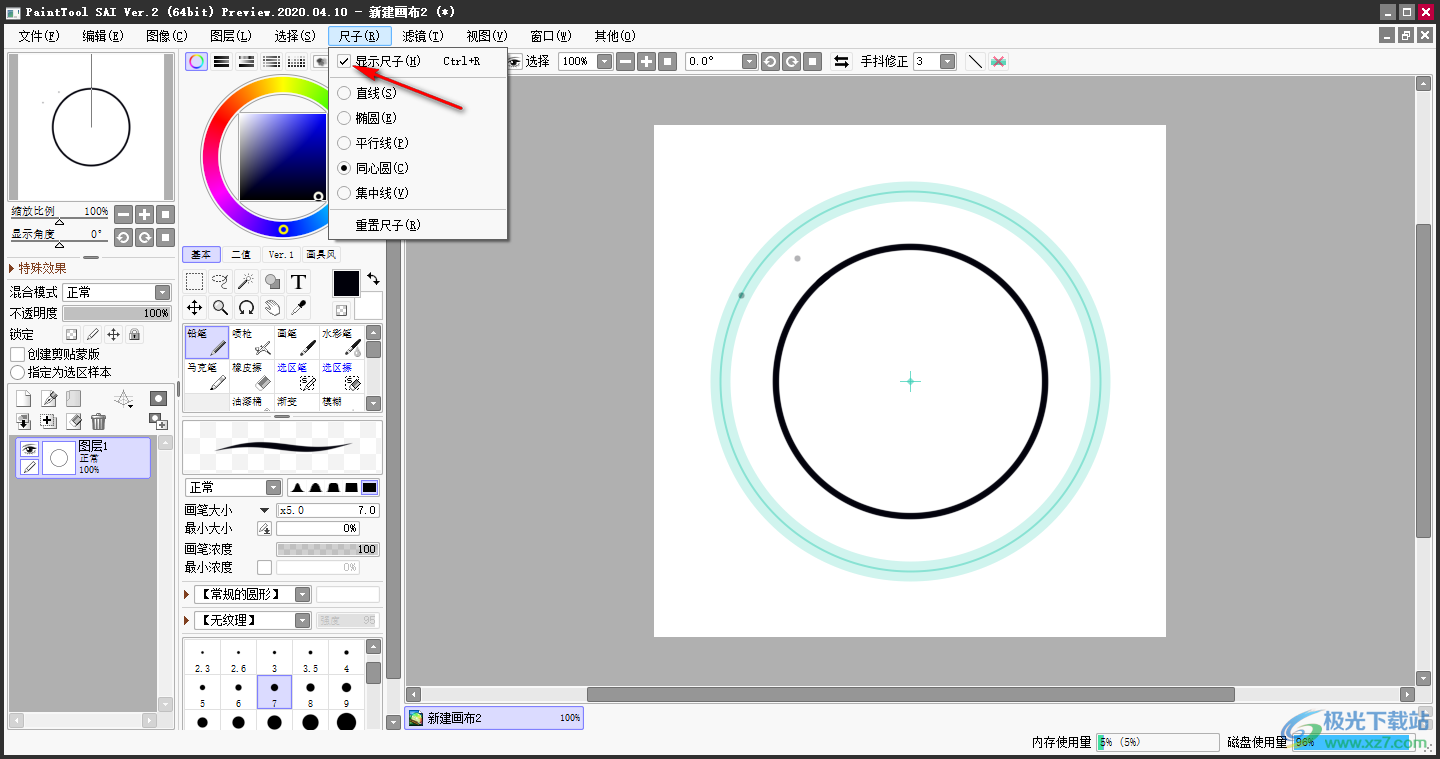Select brush size preset 7
This screenshot has height=759, width=1440.
pyautogui.click(x=274, y=692)
